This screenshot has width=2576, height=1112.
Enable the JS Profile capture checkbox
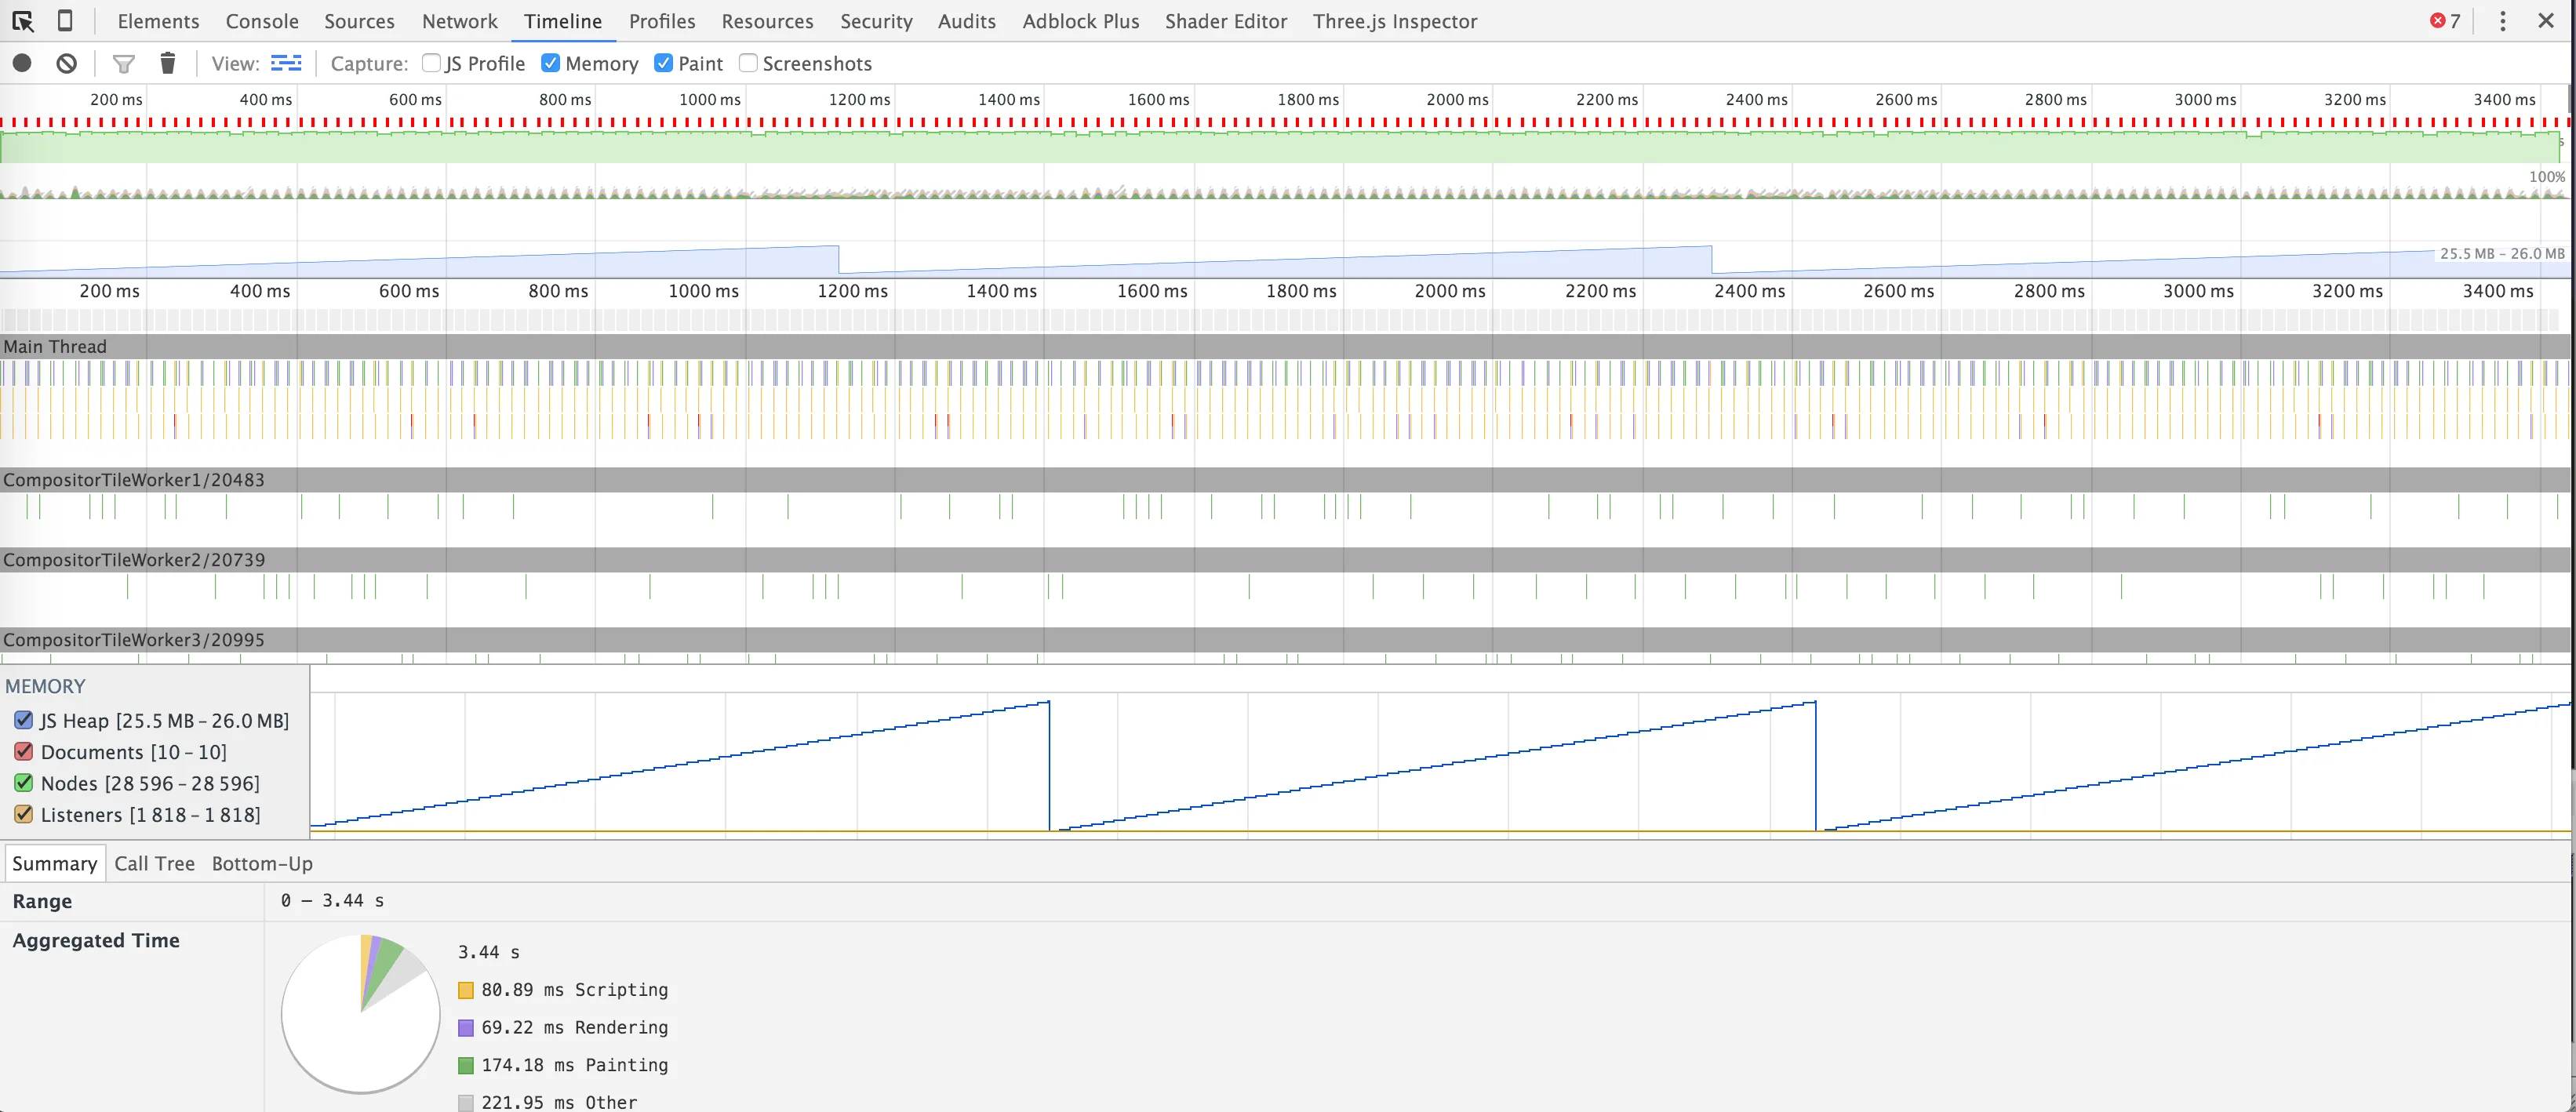click(431, 64)
